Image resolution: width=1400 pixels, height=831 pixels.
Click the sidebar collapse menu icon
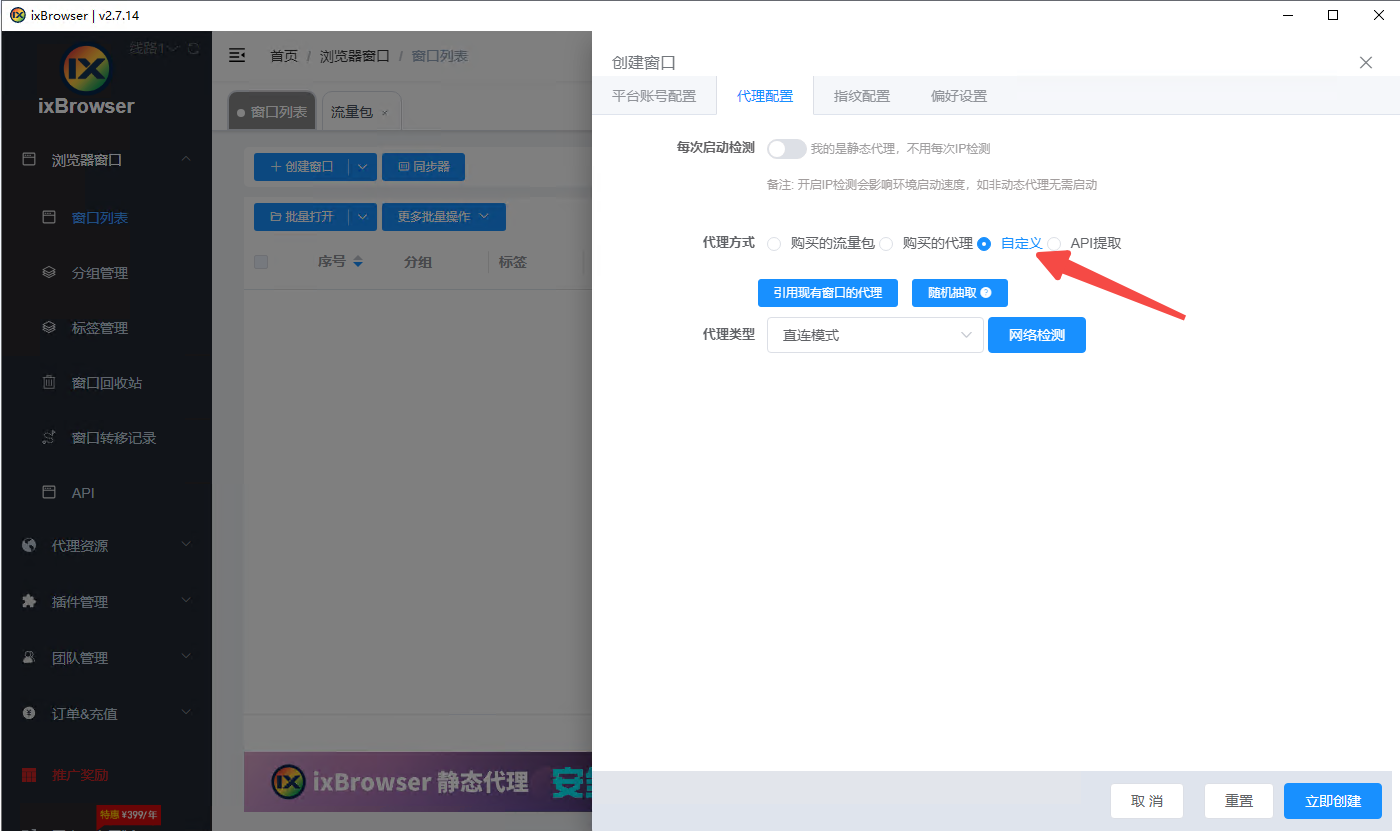click(237, 55)
